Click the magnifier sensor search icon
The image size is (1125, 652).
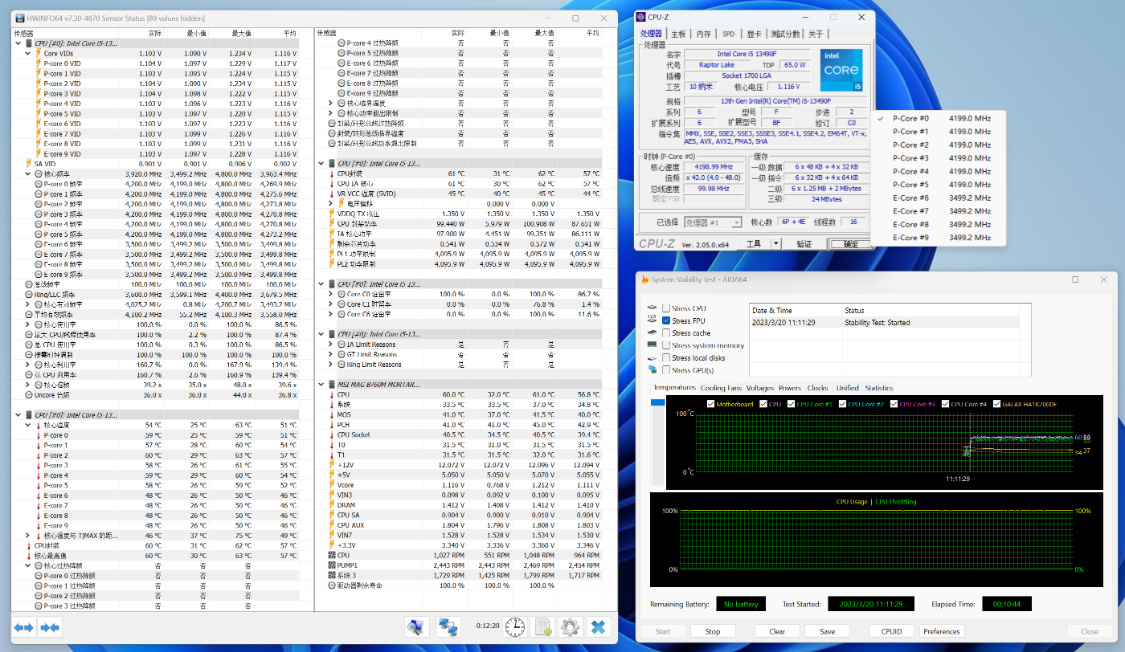point(417,627)
